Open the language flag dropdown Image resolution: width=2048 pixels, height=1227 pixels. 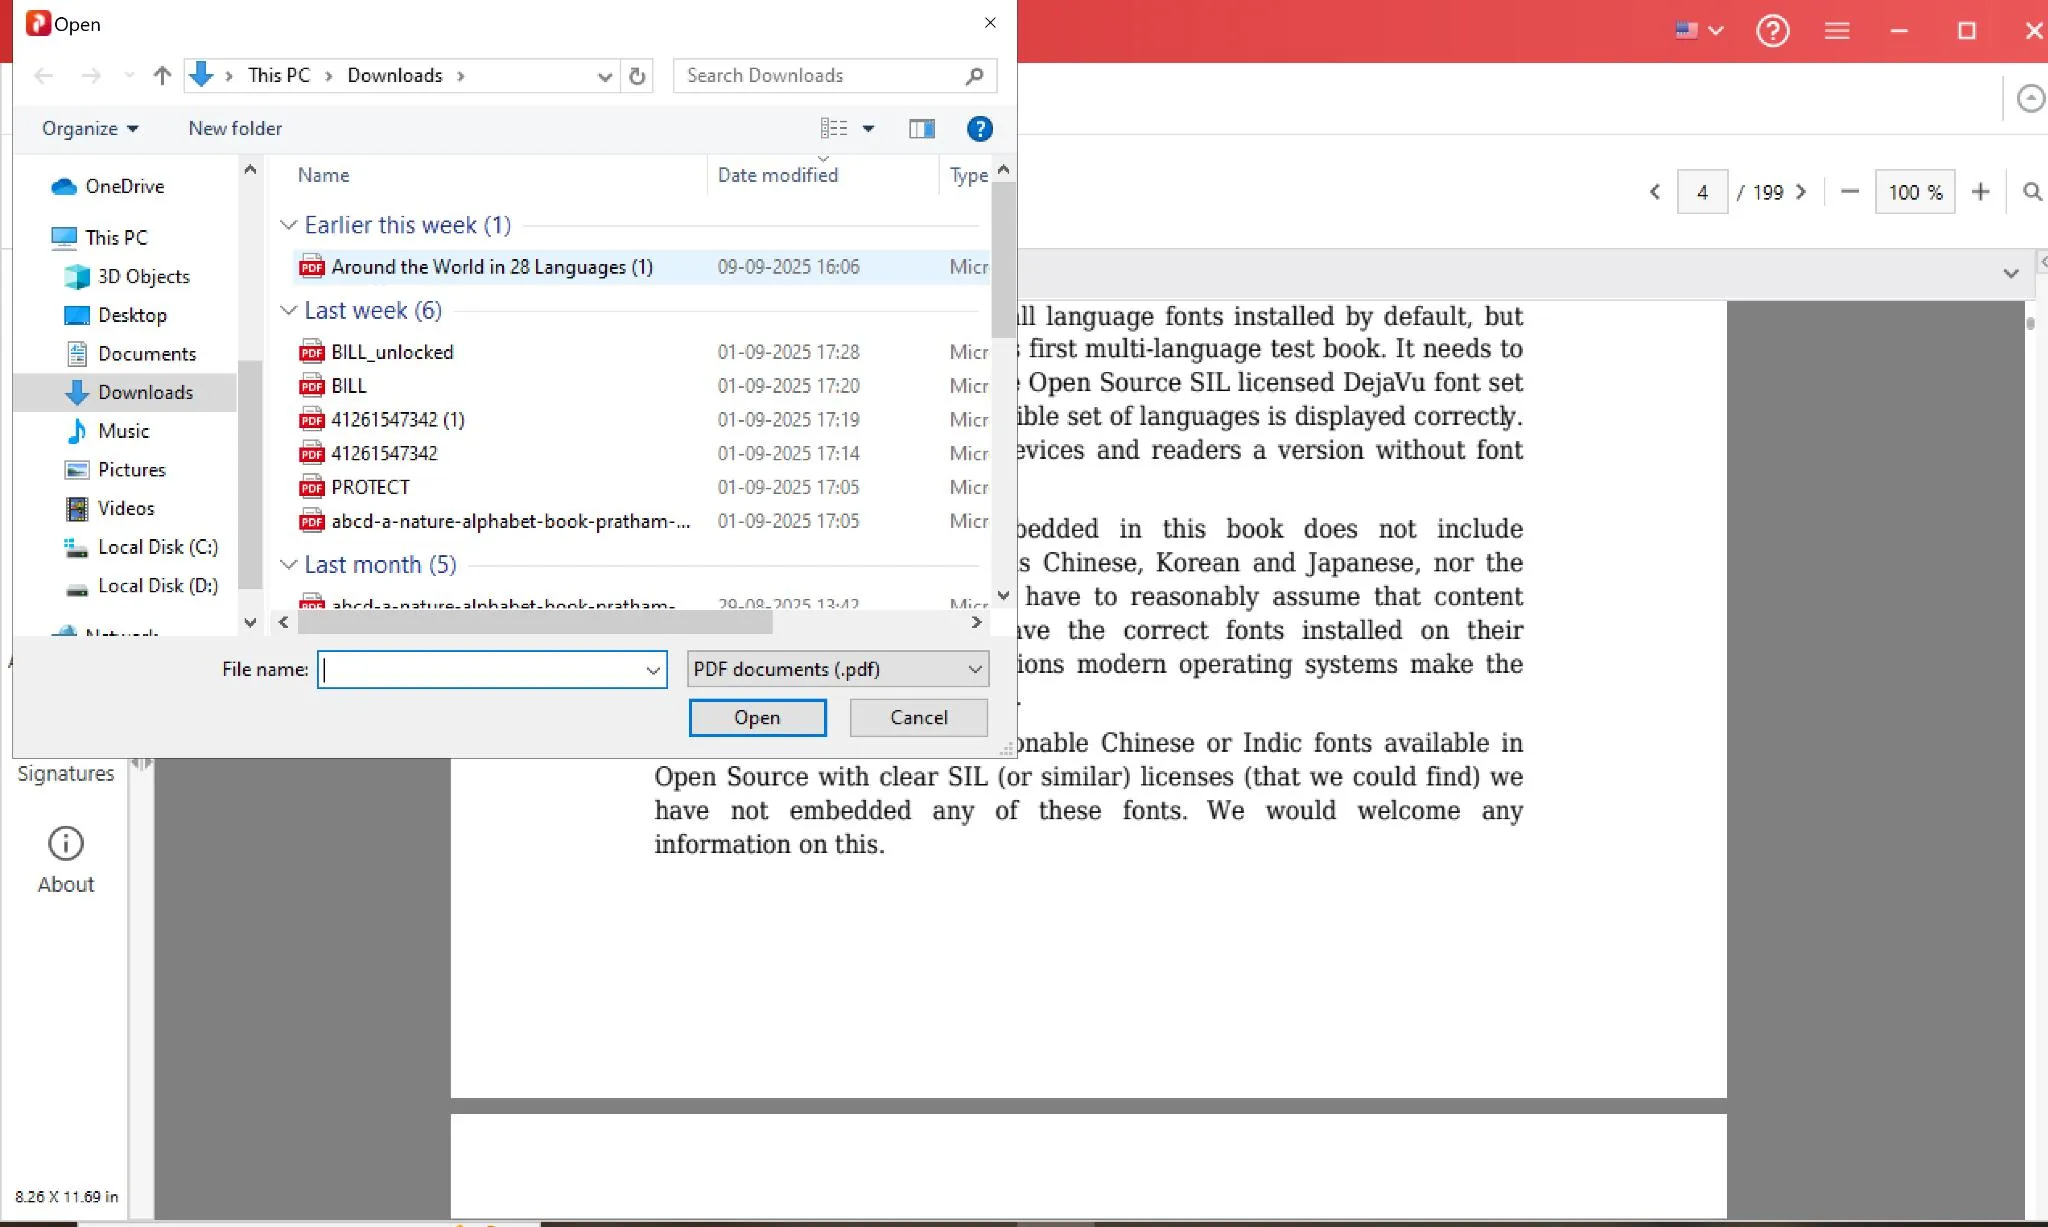pyautogui.click(x=1698, y=31)
